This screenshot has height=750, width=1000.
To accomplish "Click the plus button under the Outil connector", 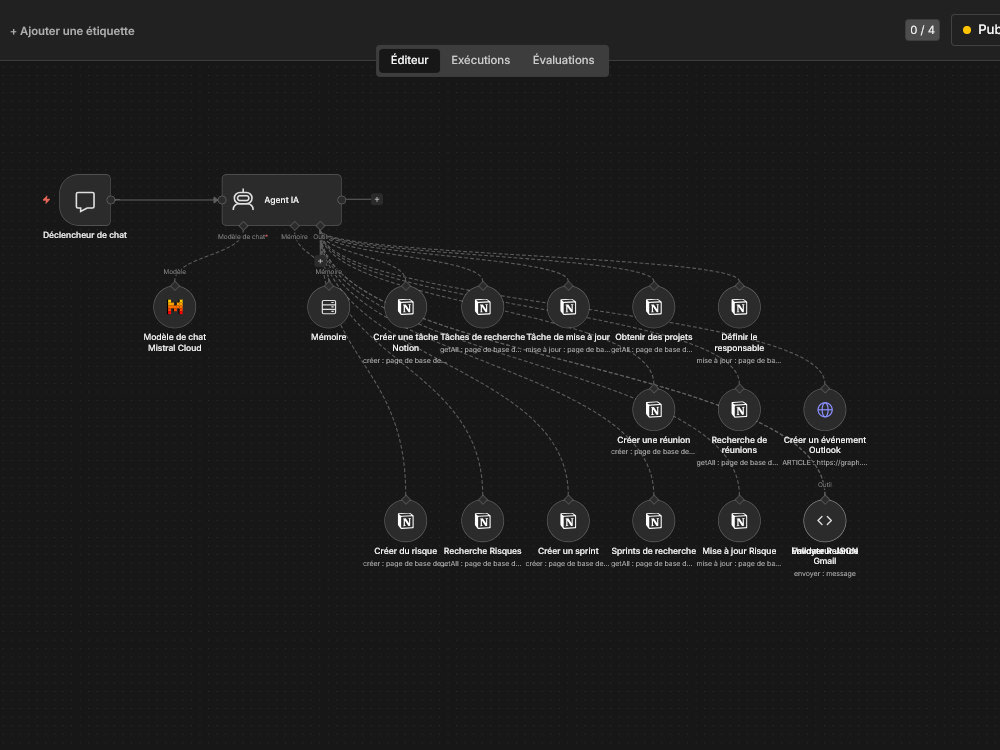I will (320, 261).
